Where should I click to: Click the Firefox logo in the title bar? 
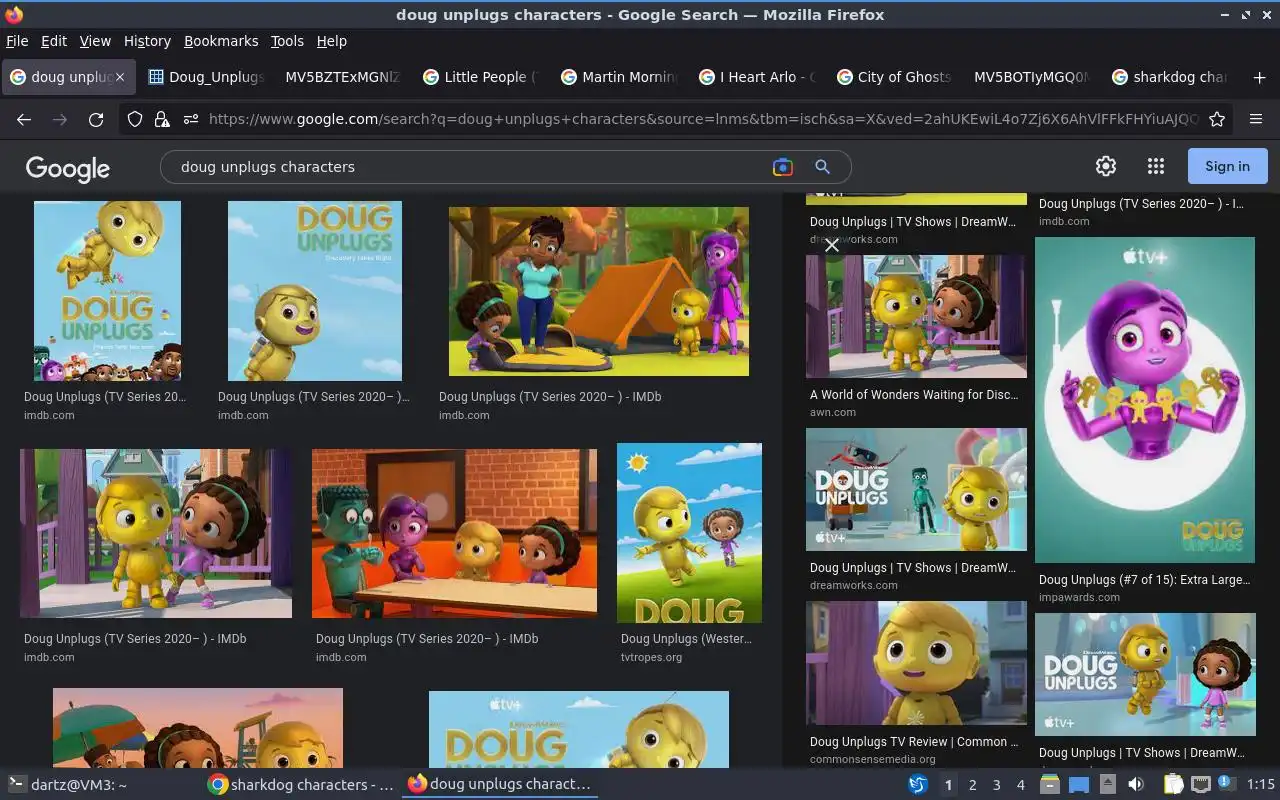pos(14,14)
